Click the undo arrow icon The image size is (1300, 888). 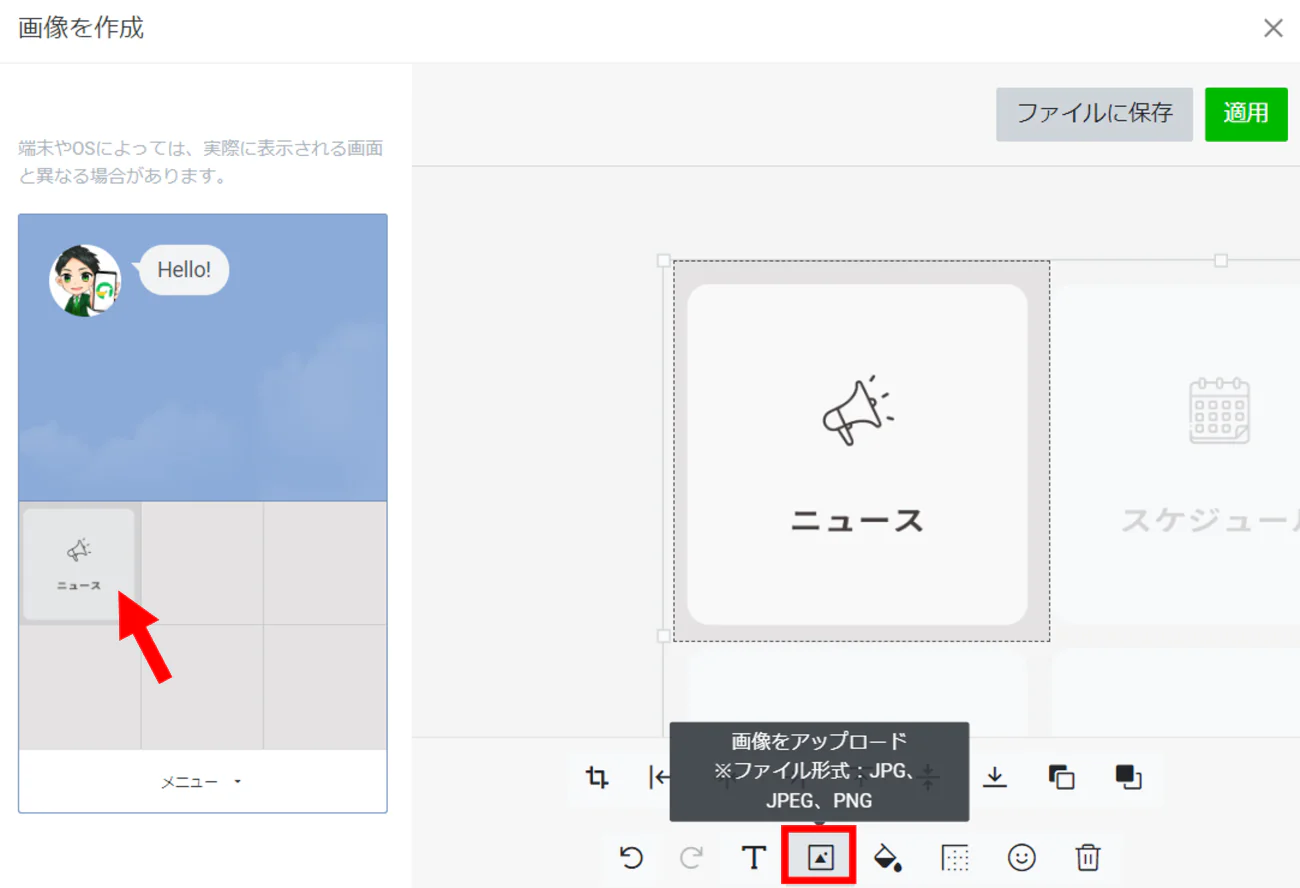631,857
